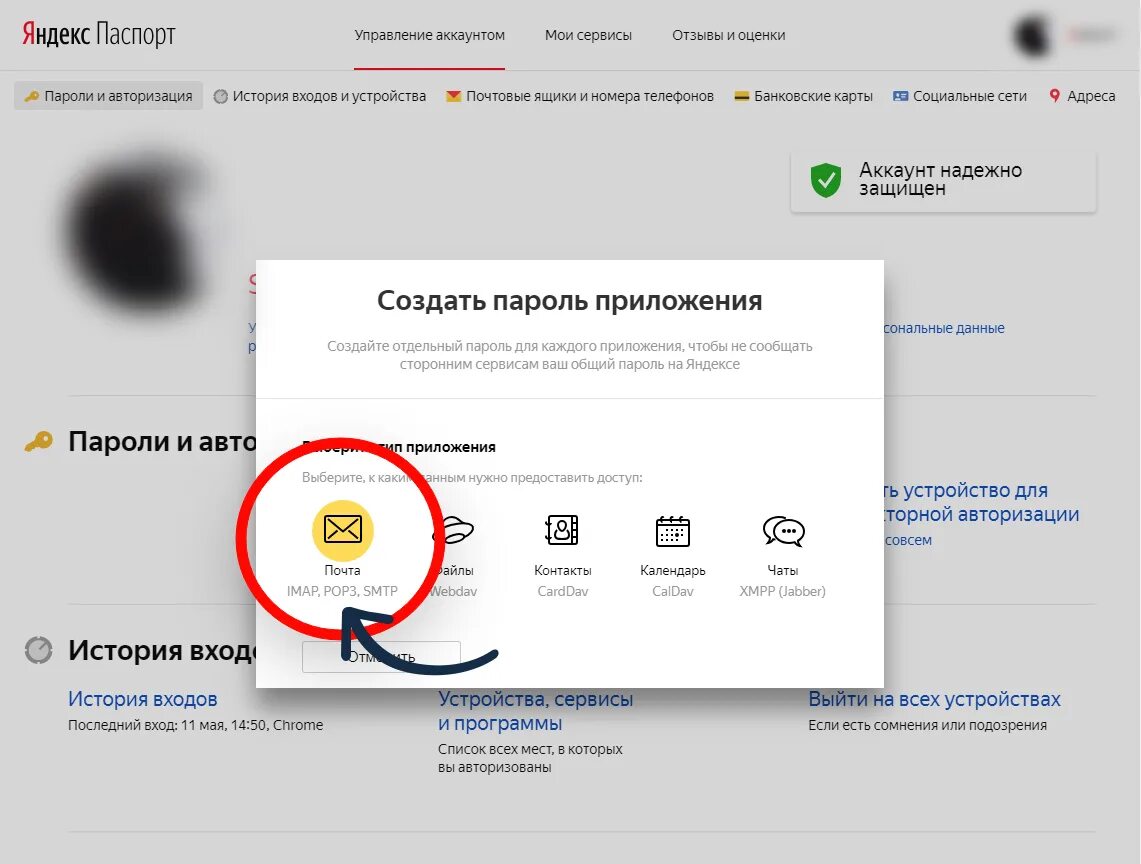
Task: Click Выйти на всех устройствах link
Action: click(x=934, y=699)
